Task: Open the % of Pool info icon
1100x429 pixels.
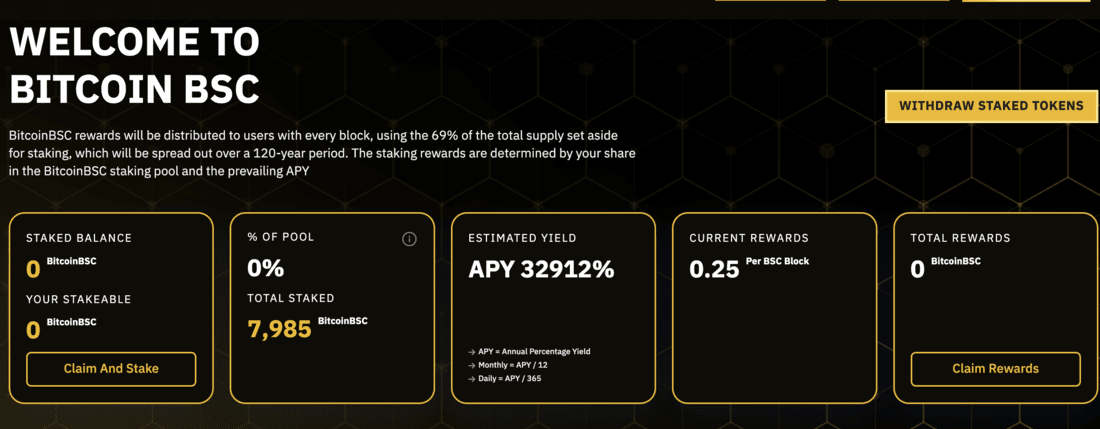Action: coord(409,239)
